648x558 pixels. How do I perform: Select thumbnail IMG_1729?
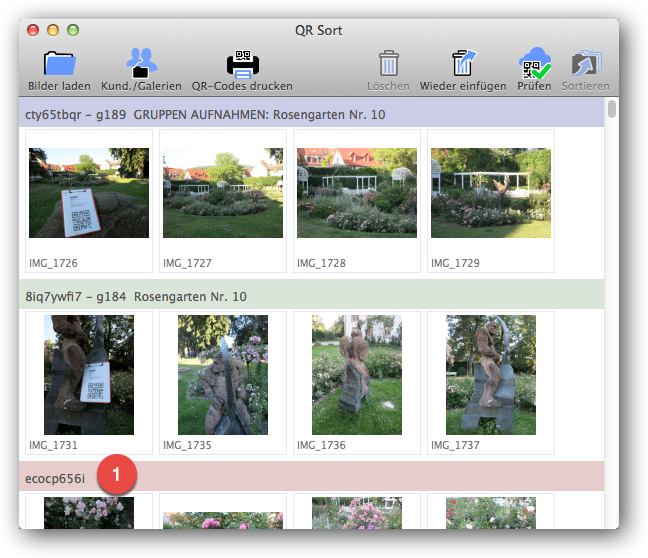491,193
